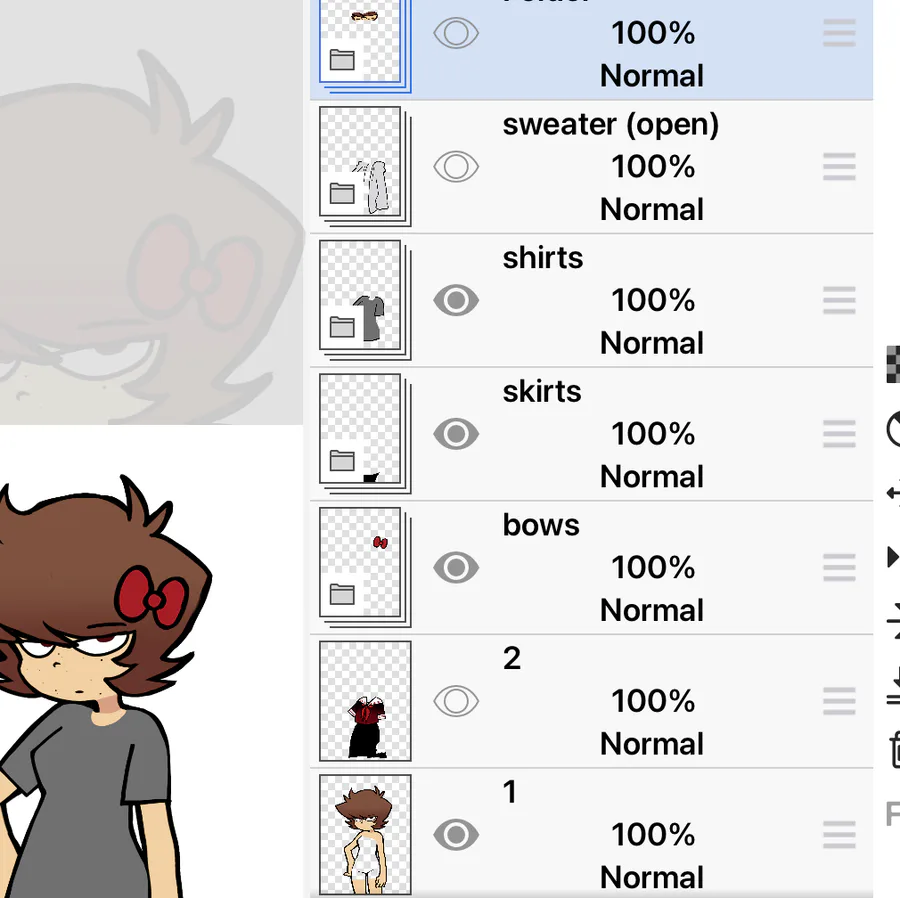This screenshot has height=898, width=900.
Task: Click the trash delete layer icon
Action: [895, 749]
